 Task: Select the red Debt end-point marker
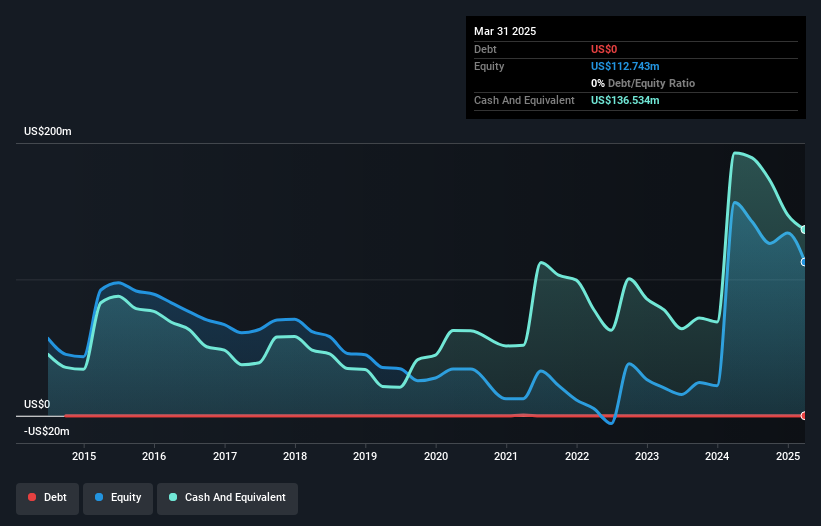click(804, 416)
